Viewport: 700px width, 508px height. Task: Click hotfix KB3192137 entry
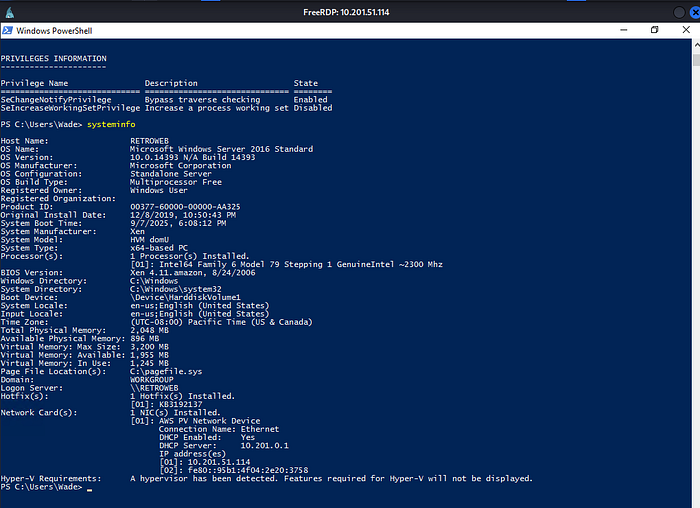[166, 404]
